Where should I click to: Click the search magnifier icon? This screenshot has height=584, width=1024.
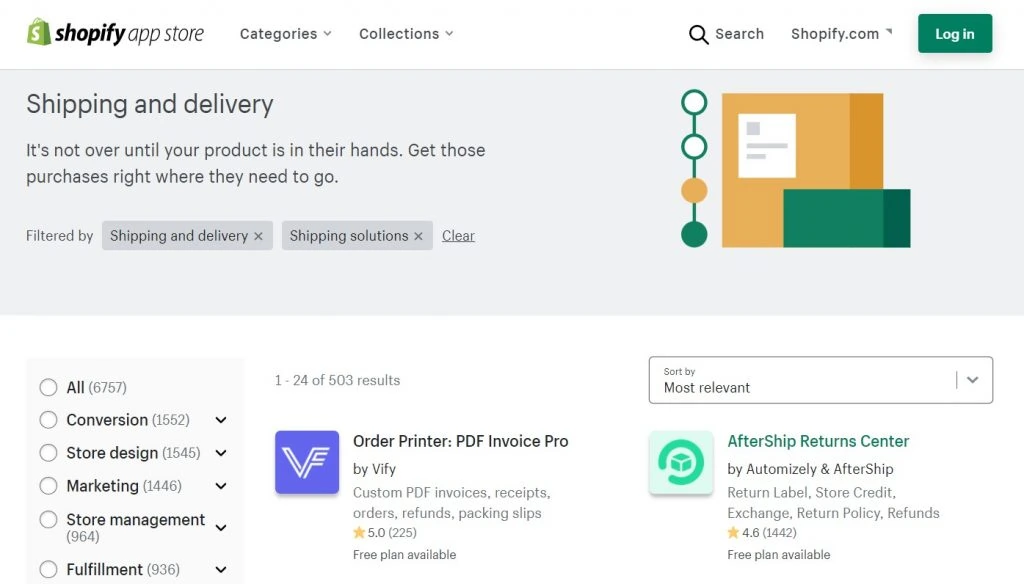698,34
